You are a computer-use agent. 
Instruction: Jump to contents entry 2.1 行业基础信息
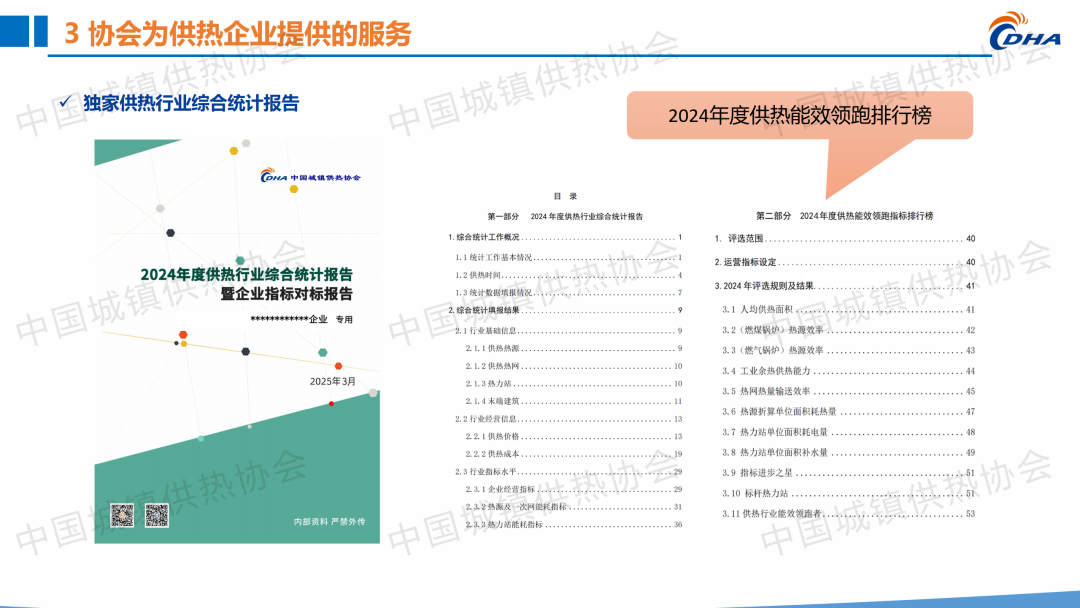pos(486,330)
